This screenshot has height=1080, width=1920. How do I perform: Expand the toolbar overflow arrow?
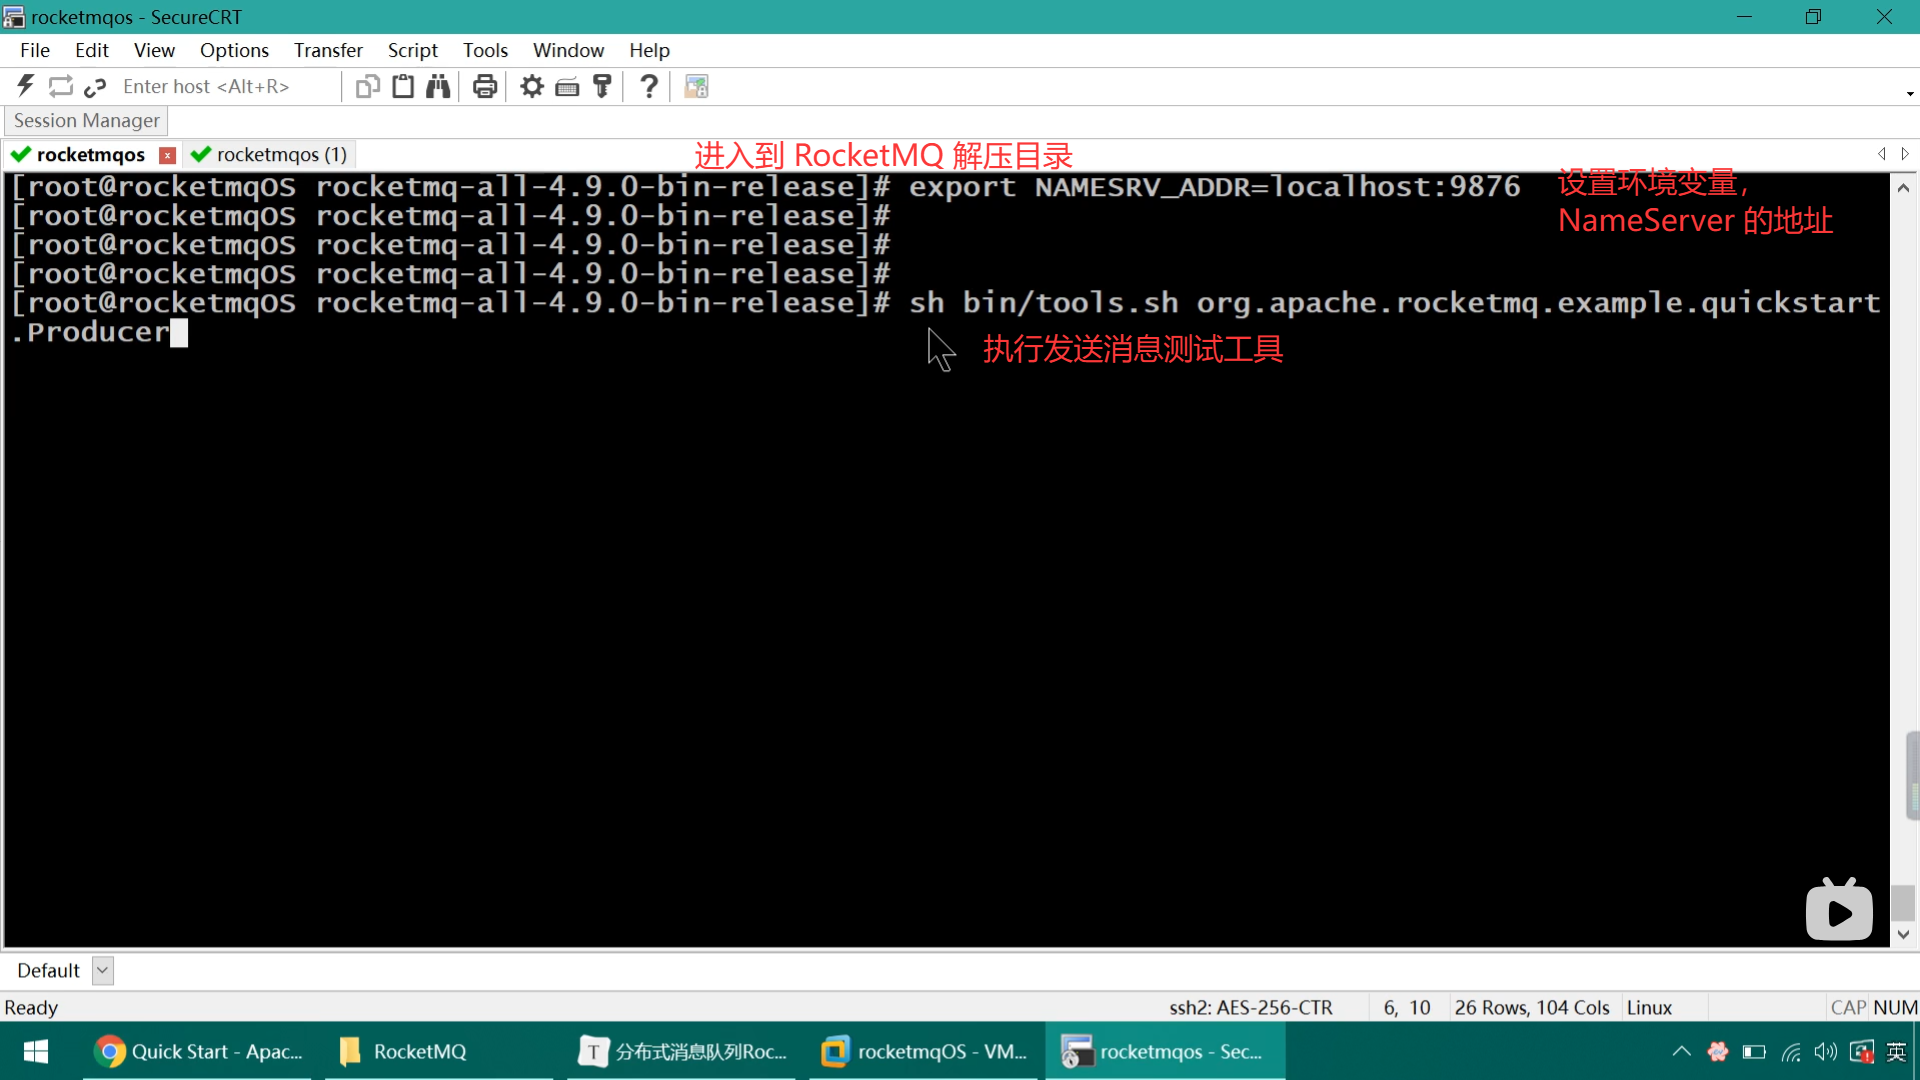tap(1910, 94)
